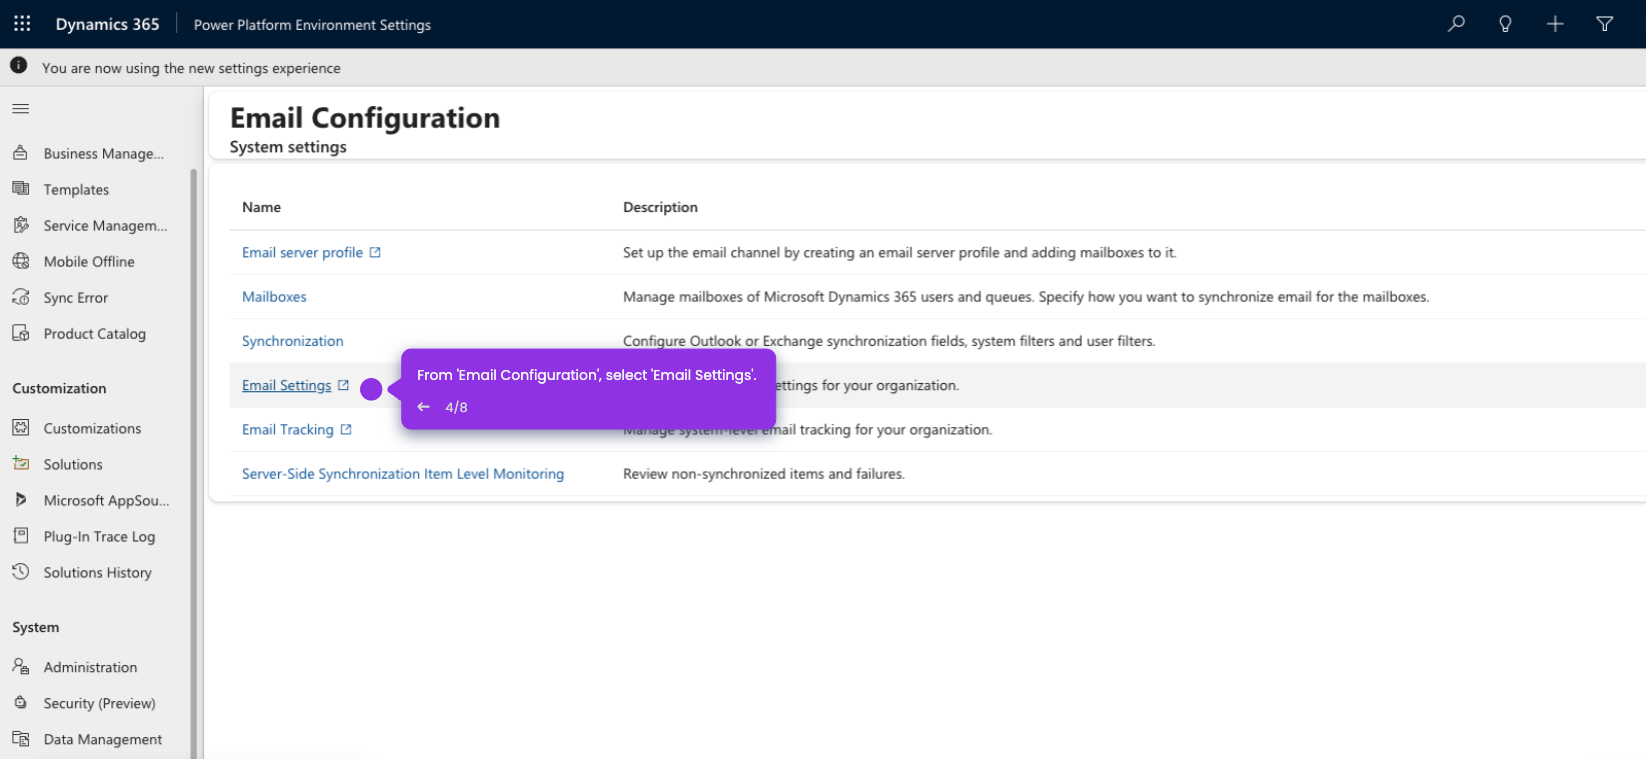This screenshot has width=1646, height=759.
Task: Click the 'System settings' subheading
Action: point(288,147)
